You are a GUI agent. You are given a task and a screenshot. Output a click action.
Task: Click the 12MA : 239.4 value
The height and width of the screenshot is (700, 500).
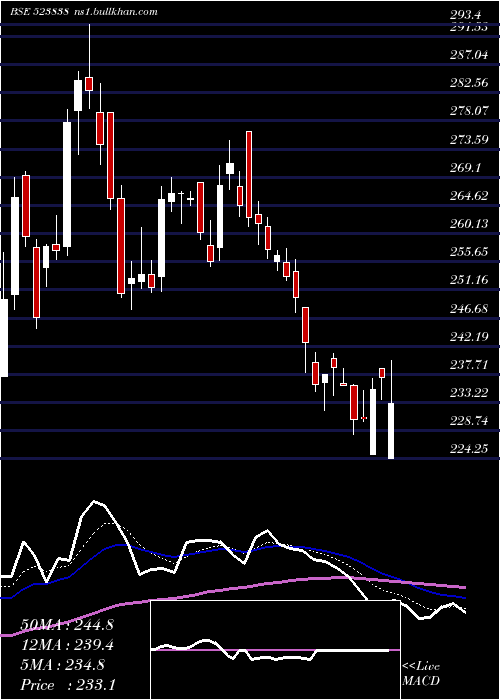(67, 644)
